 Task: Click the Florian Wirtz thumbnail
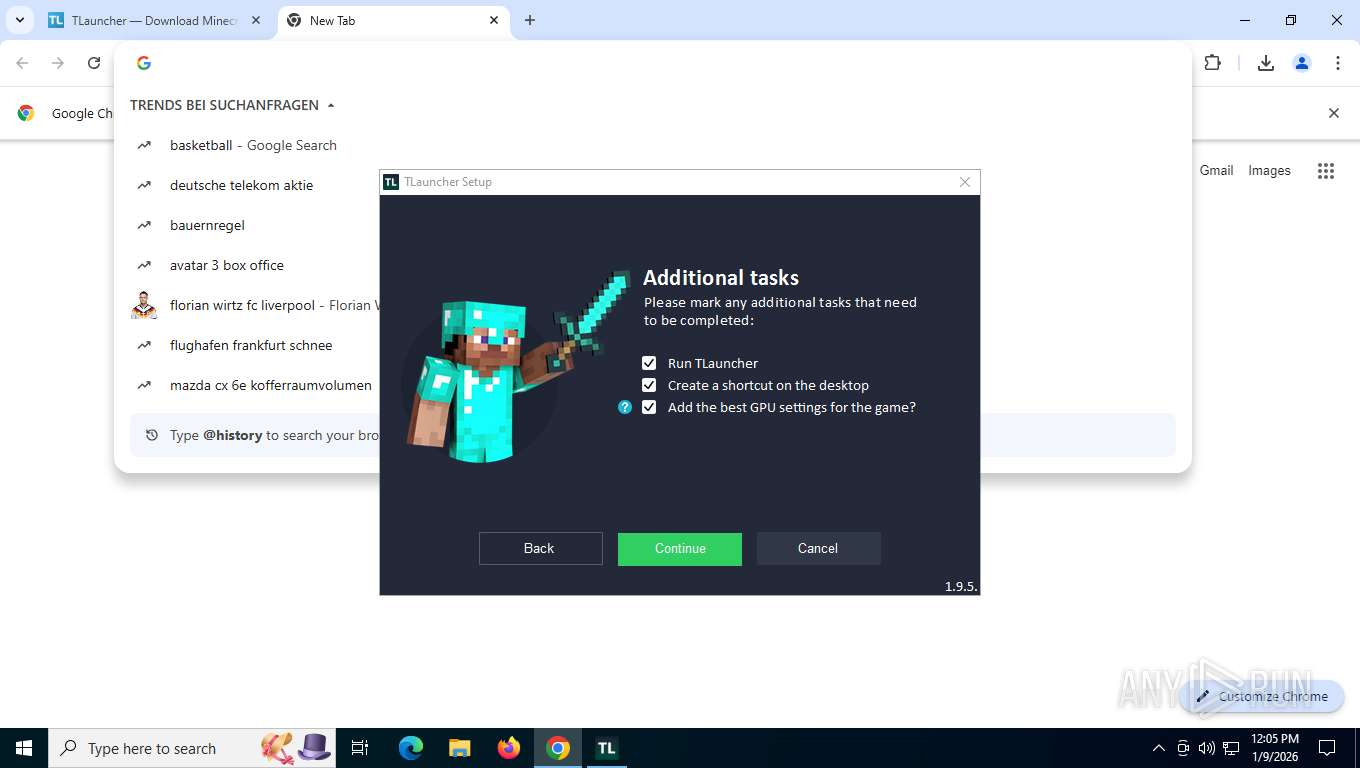tap(144, 305)
